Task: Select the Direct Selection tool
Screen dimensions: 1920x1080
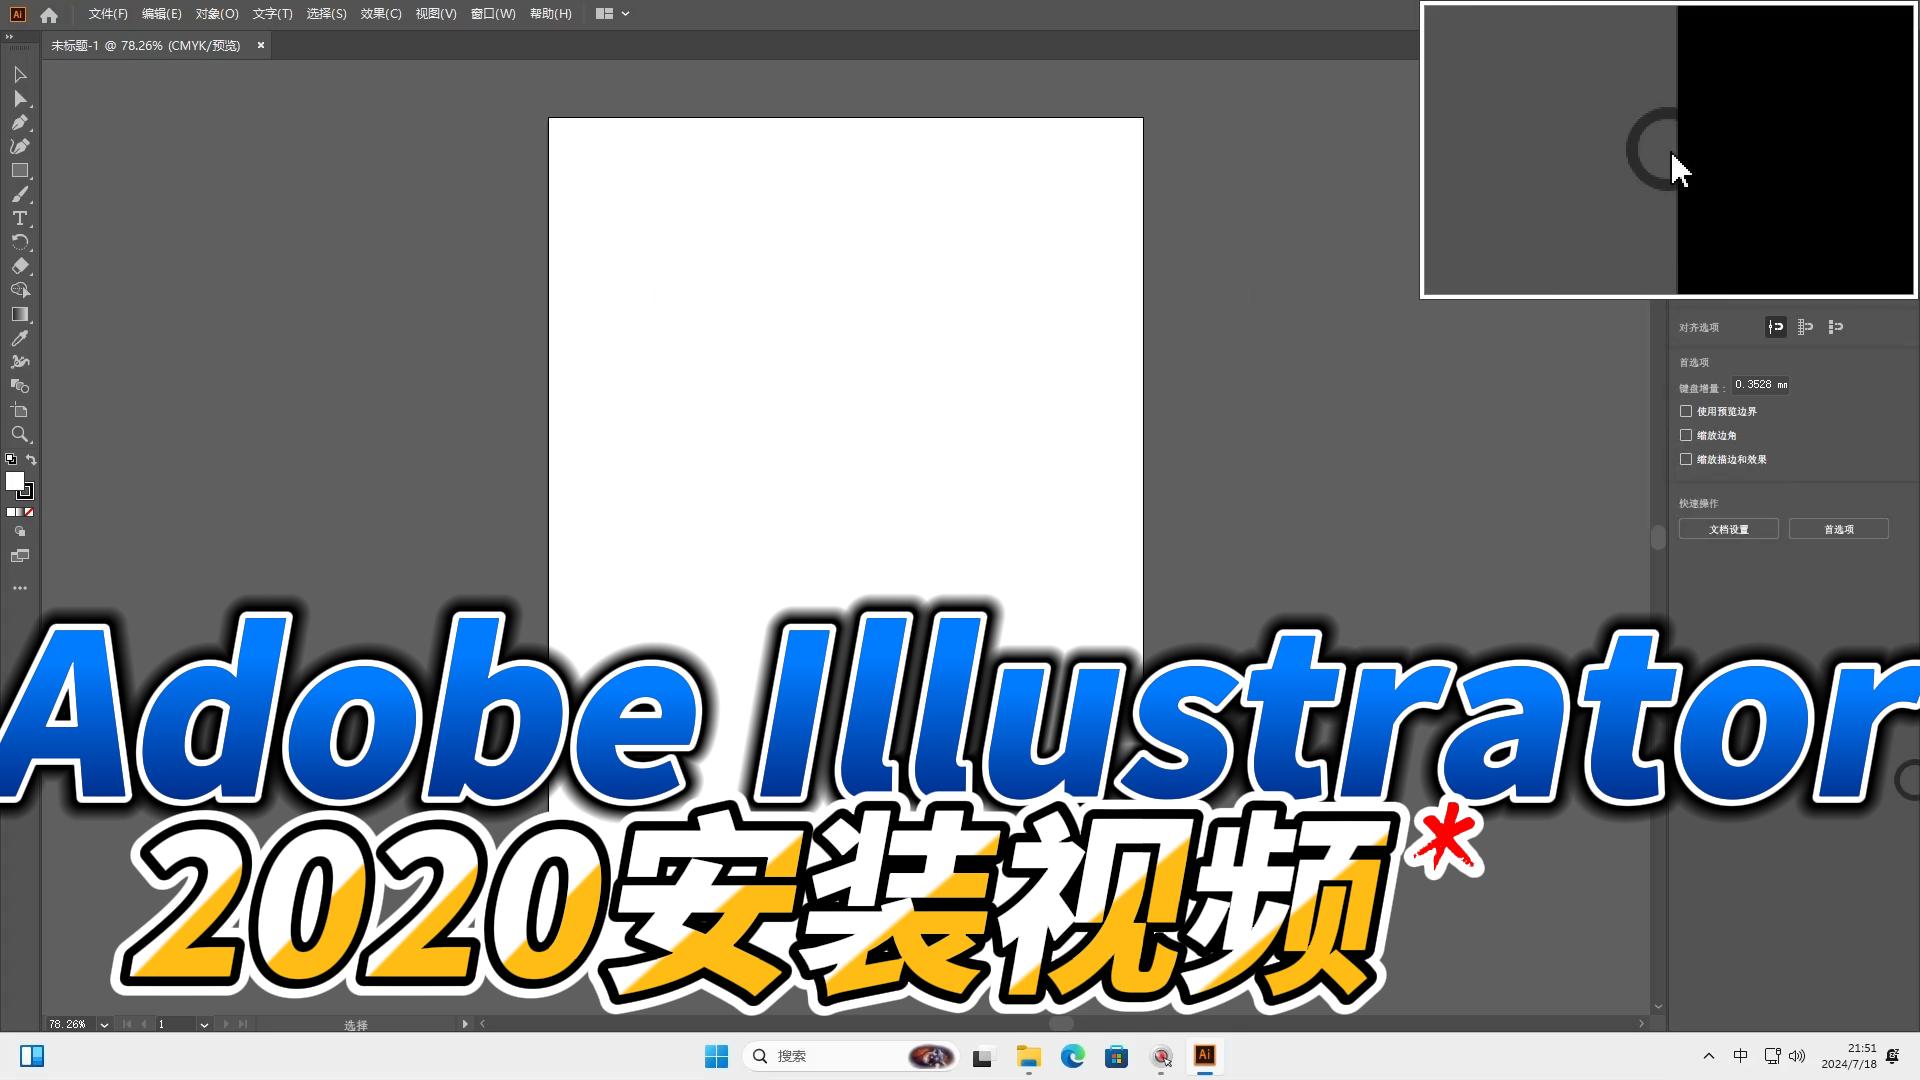Action: (x=19, y=99)
